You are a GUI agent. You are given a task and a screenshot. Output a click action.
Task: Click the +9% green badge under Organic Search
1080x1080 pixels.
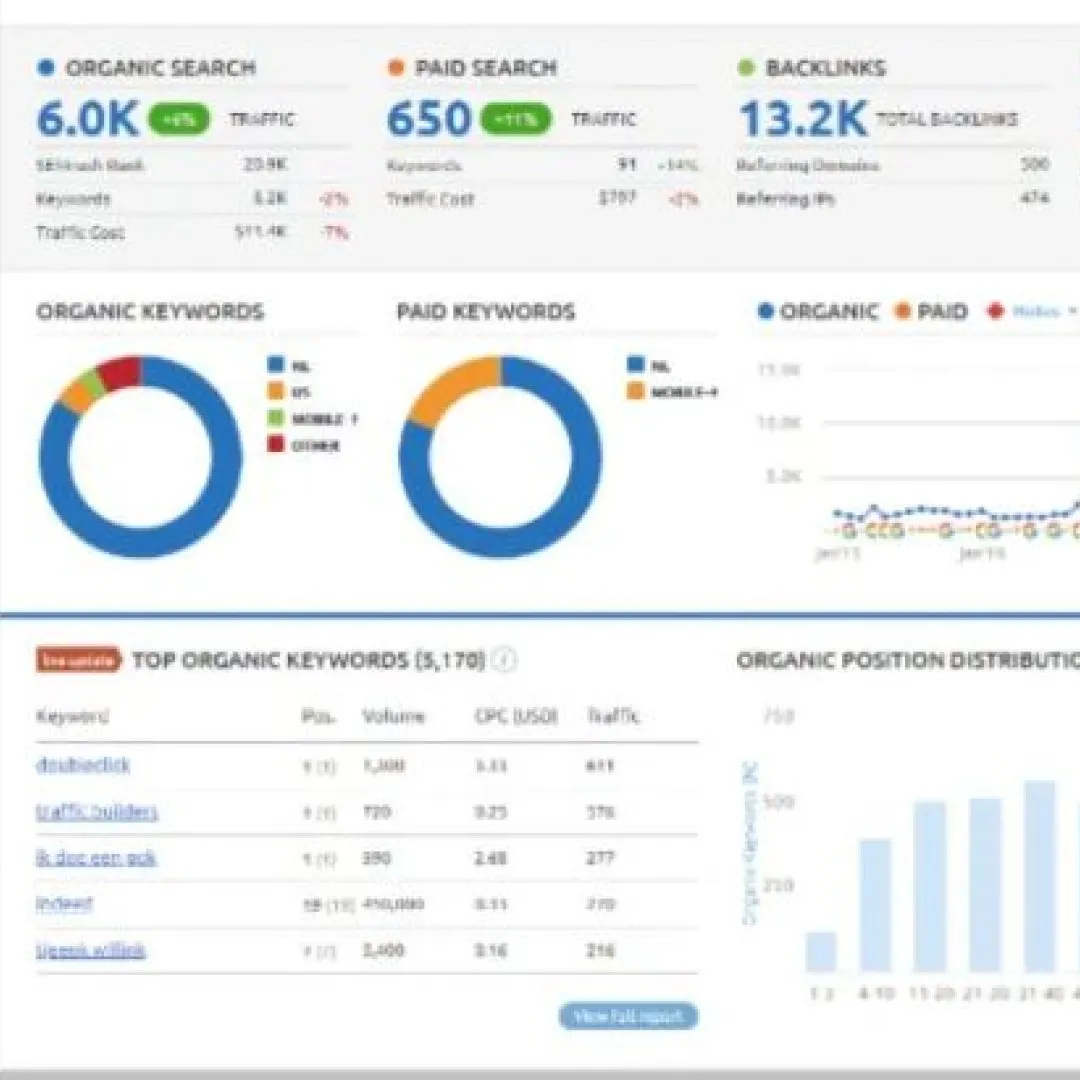179,119
